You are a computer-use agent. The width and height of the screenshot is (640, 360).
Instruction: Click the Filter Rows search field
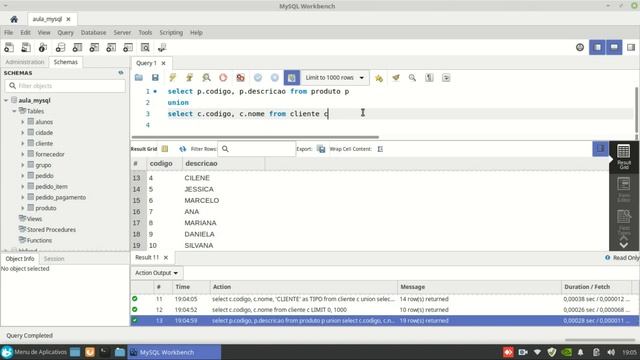coord(256,149)
